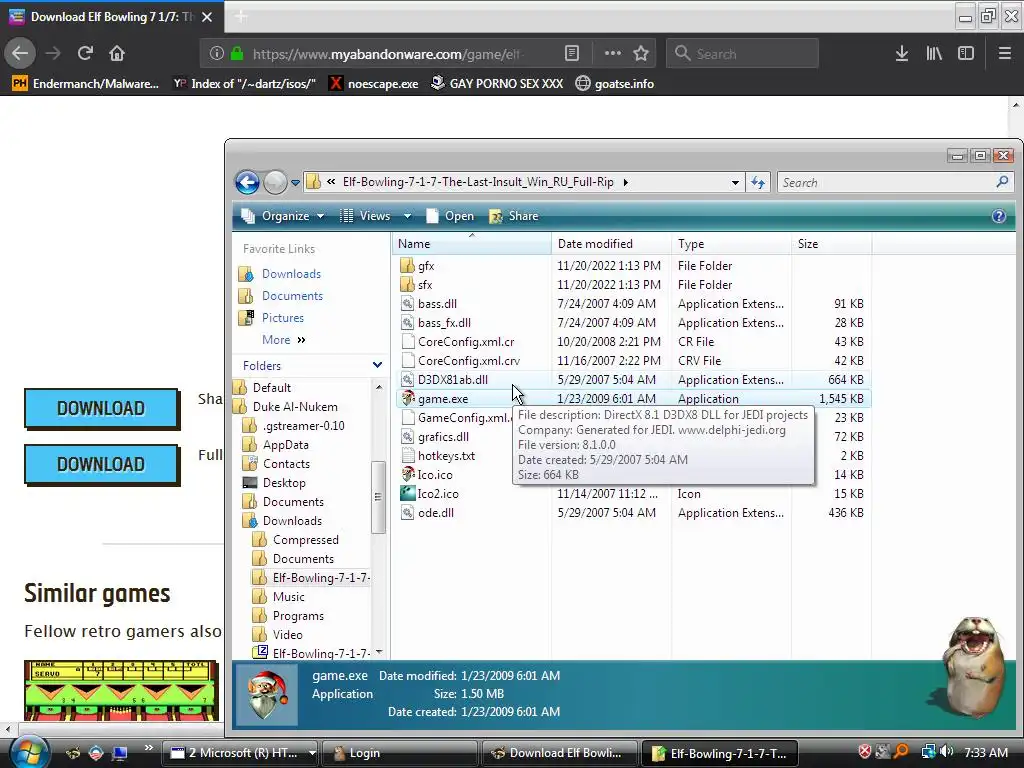The image size is (1024, 768).
Task: Open the Views dropdown arrow
Action: [x=408, y=216]
